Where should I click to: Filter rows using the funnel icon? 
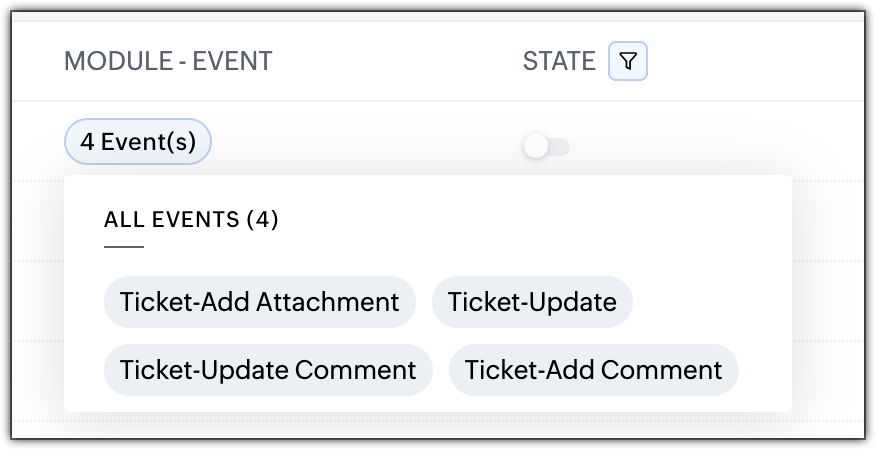628,62
